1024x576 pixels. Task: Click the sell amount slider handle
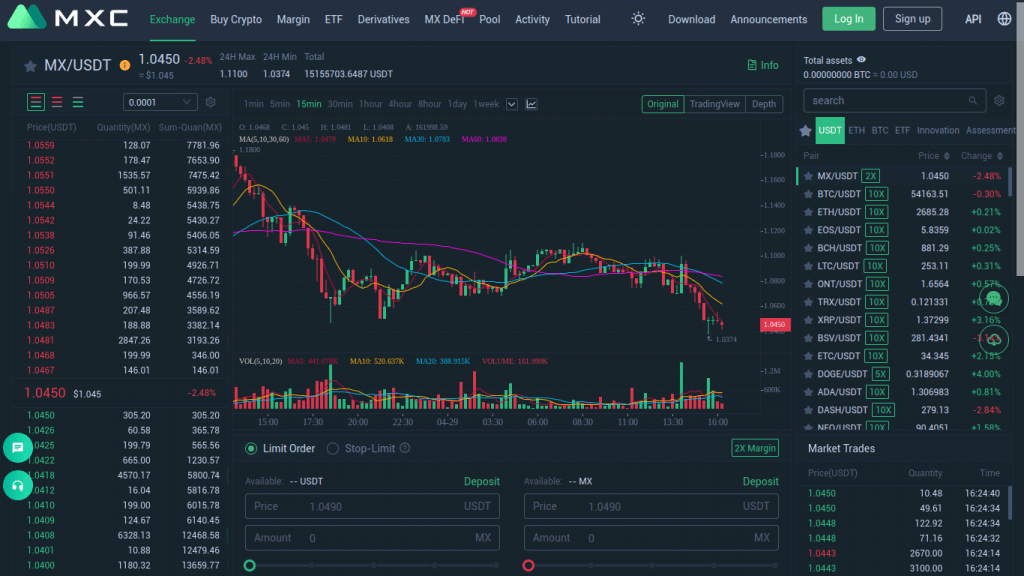click(528, 566)
